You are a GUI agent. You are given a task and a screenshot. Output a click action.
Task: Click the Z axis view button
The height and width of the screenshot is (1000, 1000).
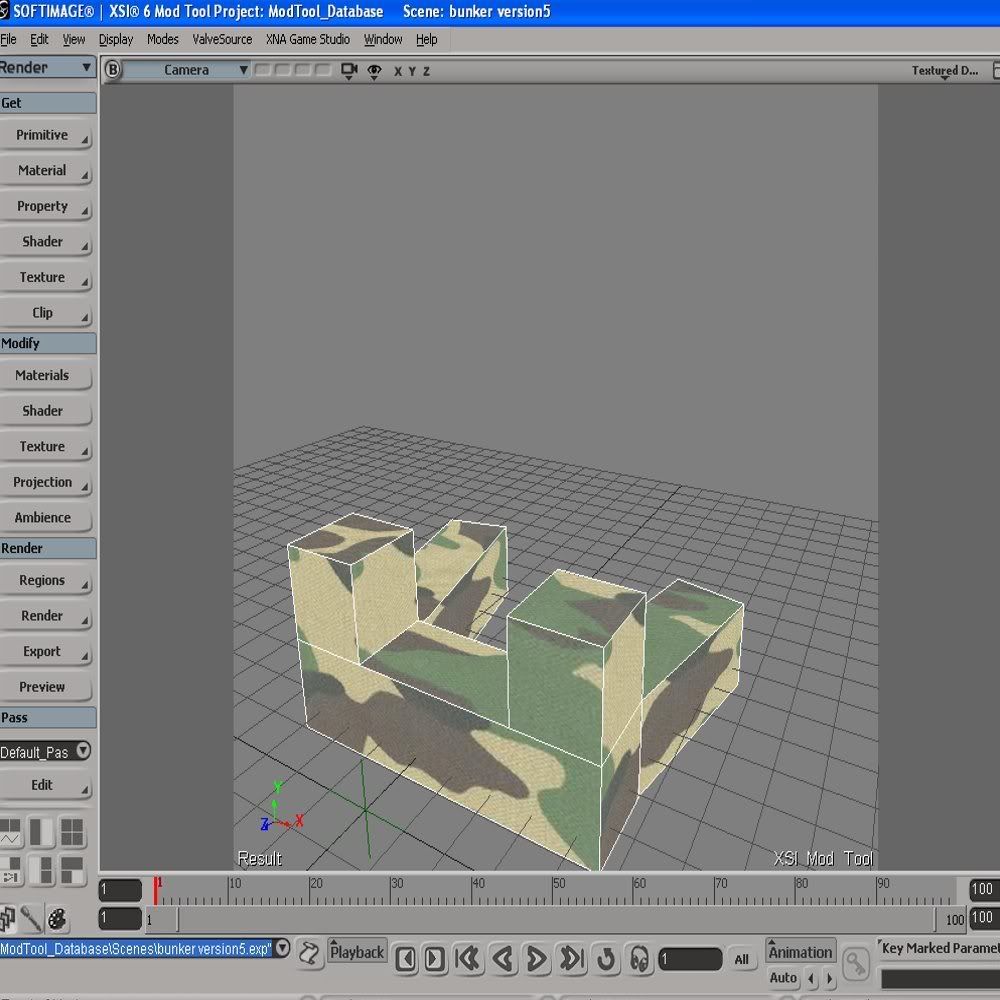click(x=426, y=71)
